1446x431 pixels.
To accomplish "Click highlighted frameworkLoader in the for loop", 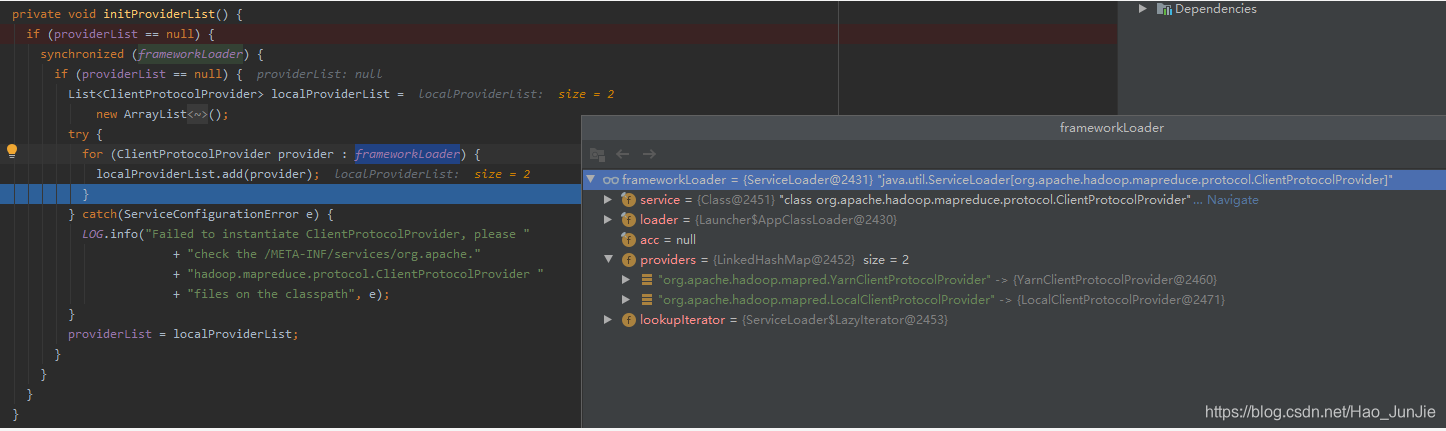I will [x=407, y=154].
